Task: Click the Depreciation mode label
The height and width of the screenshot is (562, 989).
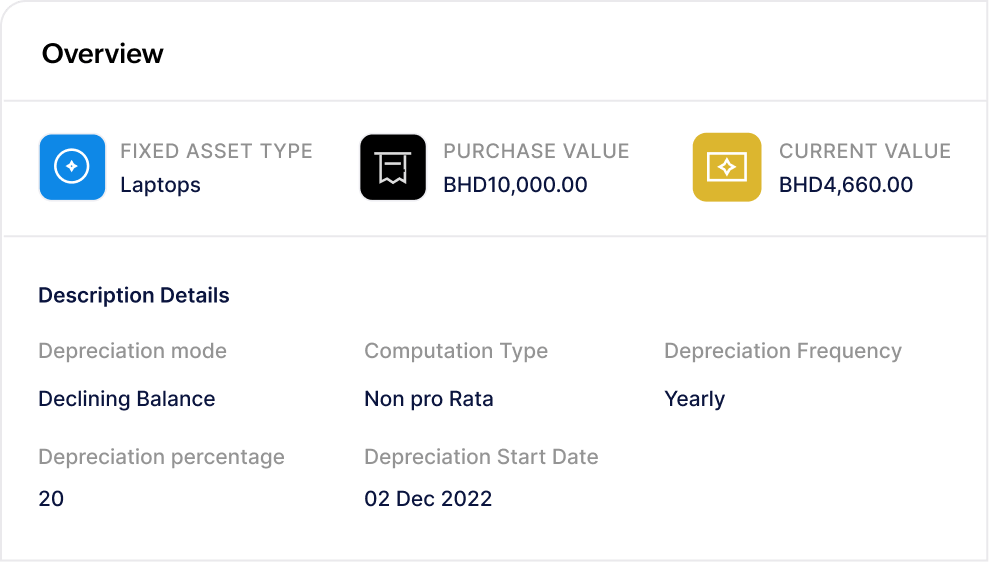Action: [132, 351]
